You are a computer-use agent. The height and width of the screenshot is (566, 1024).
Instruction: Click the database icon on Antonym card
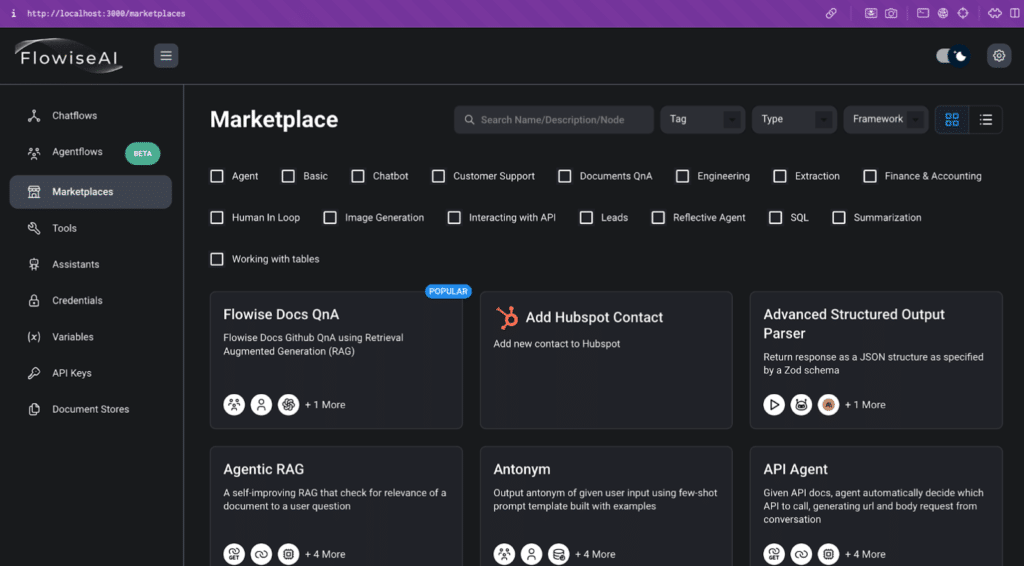(558, 554)
